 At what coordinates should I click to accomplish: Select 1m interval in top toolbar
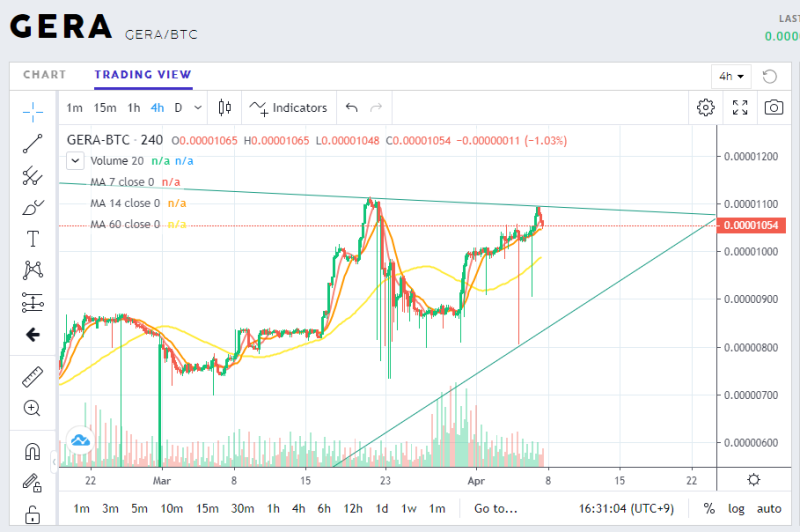pyautogui.click(x=74, y=108)
